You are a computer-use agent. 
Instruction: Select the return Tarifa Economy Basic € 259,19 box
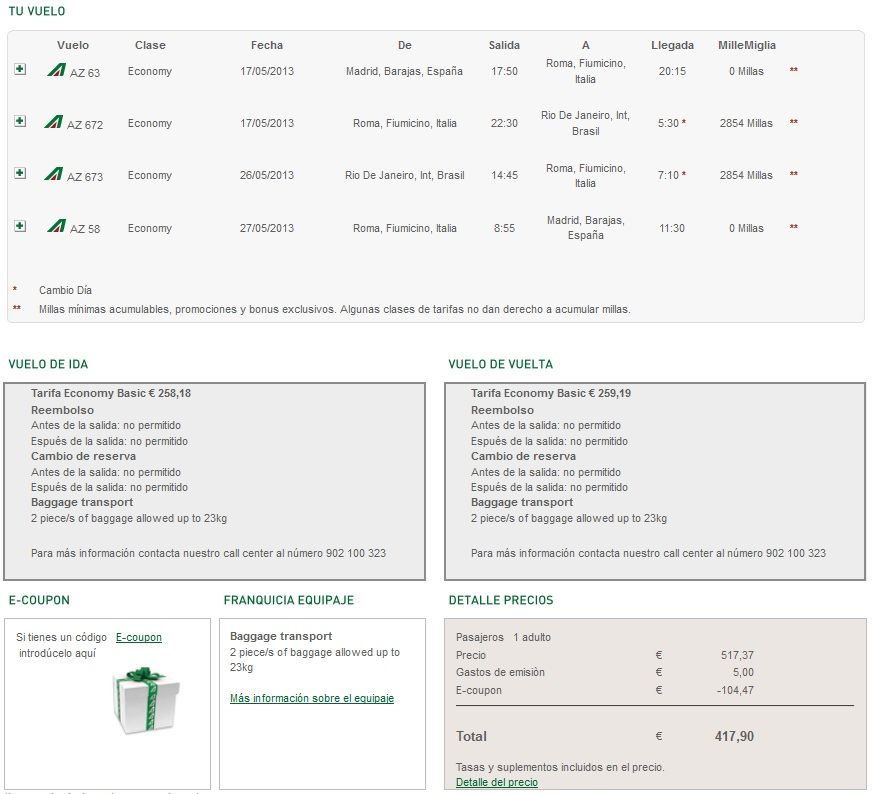click(x=655, y=481)
